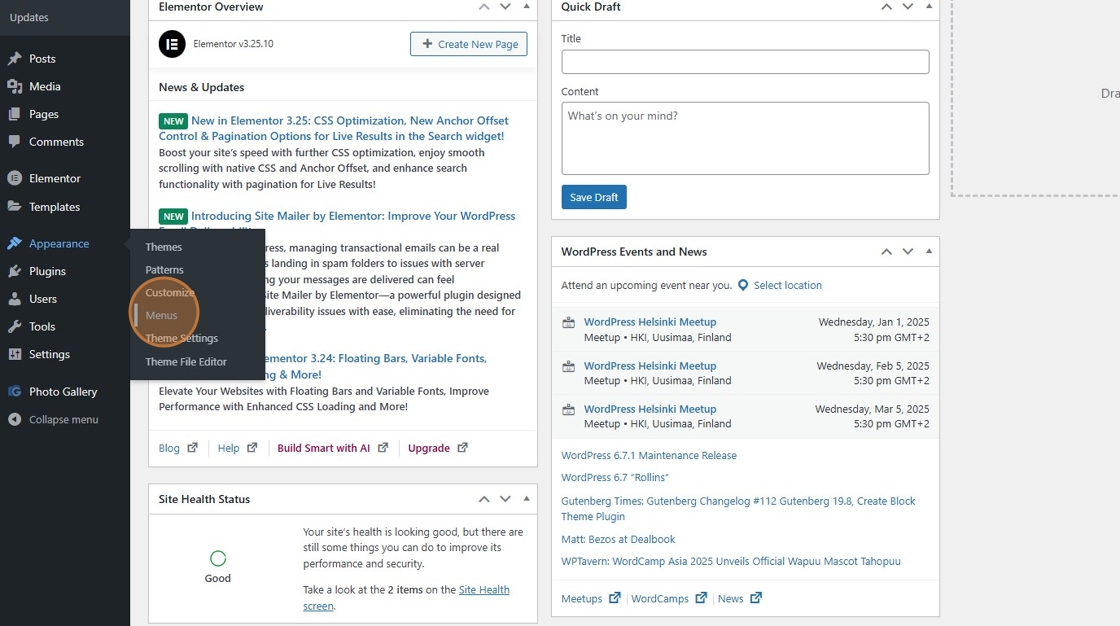
Task: Open the Site Health screen link
Action: coord(406,598)
